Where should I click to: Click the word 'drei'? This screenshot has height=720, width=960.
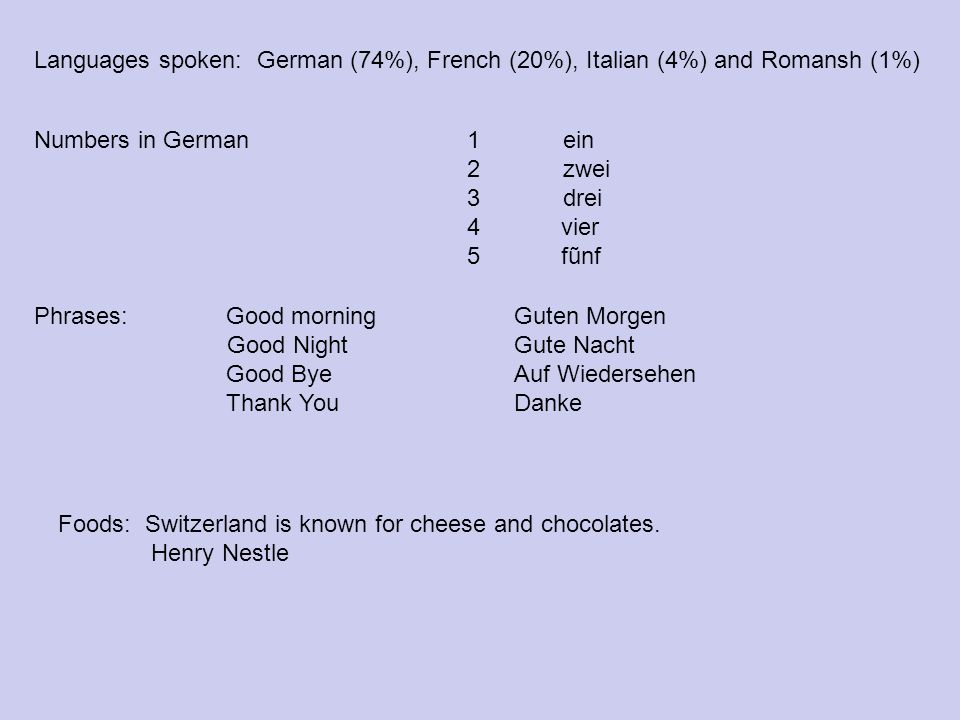(582, 198)
